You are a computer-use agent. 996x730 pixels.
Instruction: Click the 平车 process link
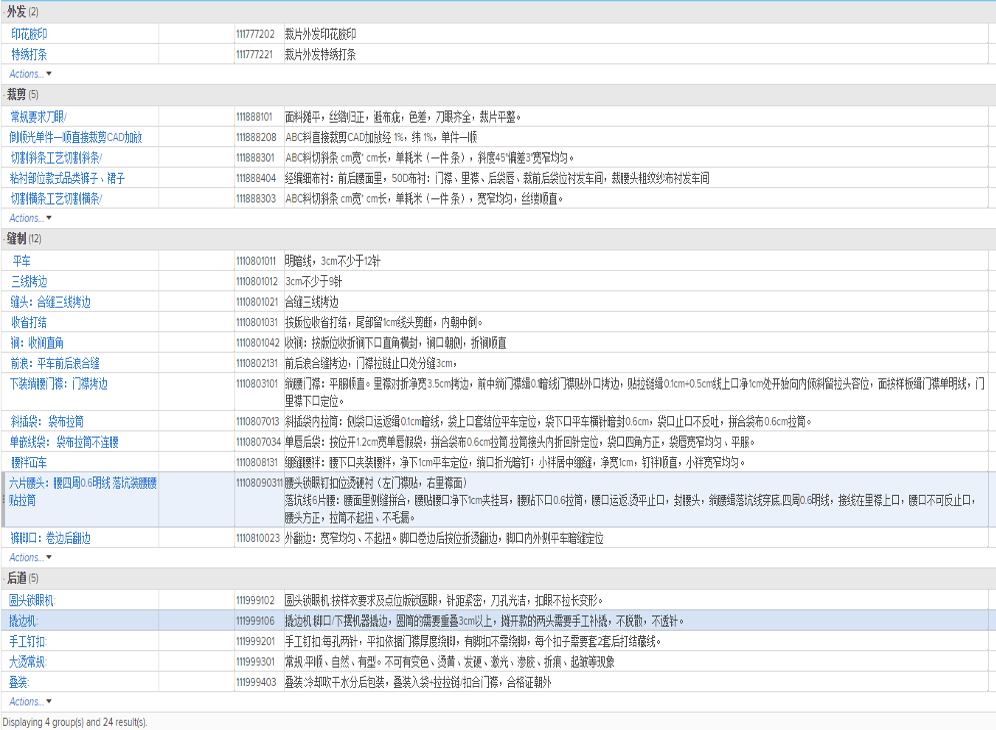pos(21,261)
